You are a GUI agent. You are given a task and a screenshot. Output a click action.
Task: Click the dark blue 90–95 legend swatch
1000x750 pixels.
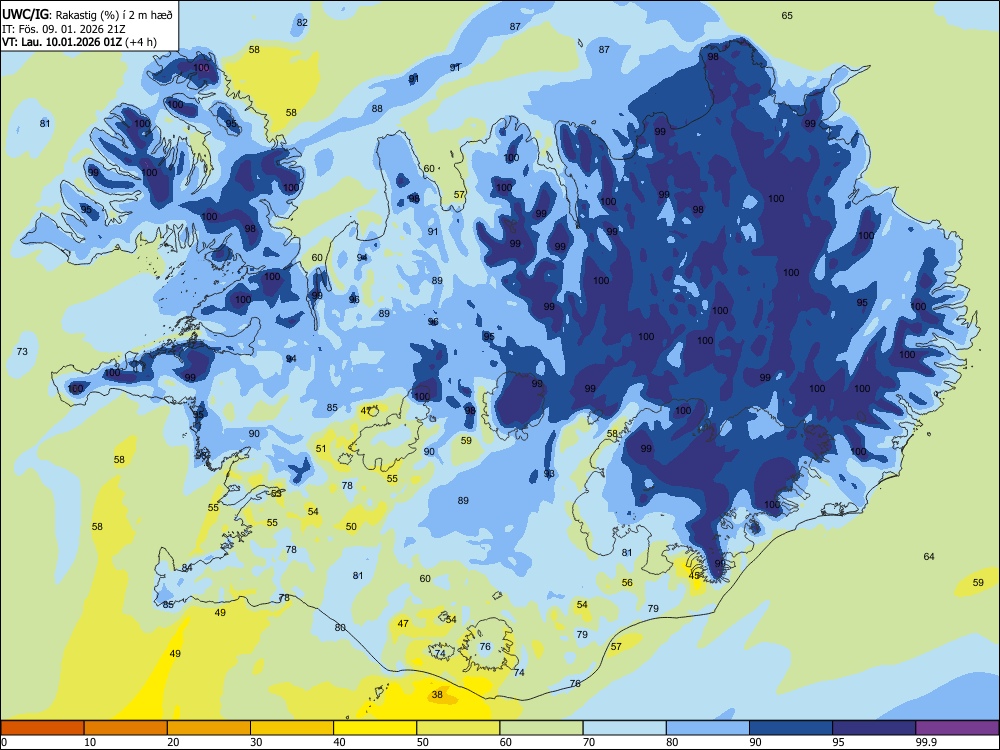pos(791,728)
